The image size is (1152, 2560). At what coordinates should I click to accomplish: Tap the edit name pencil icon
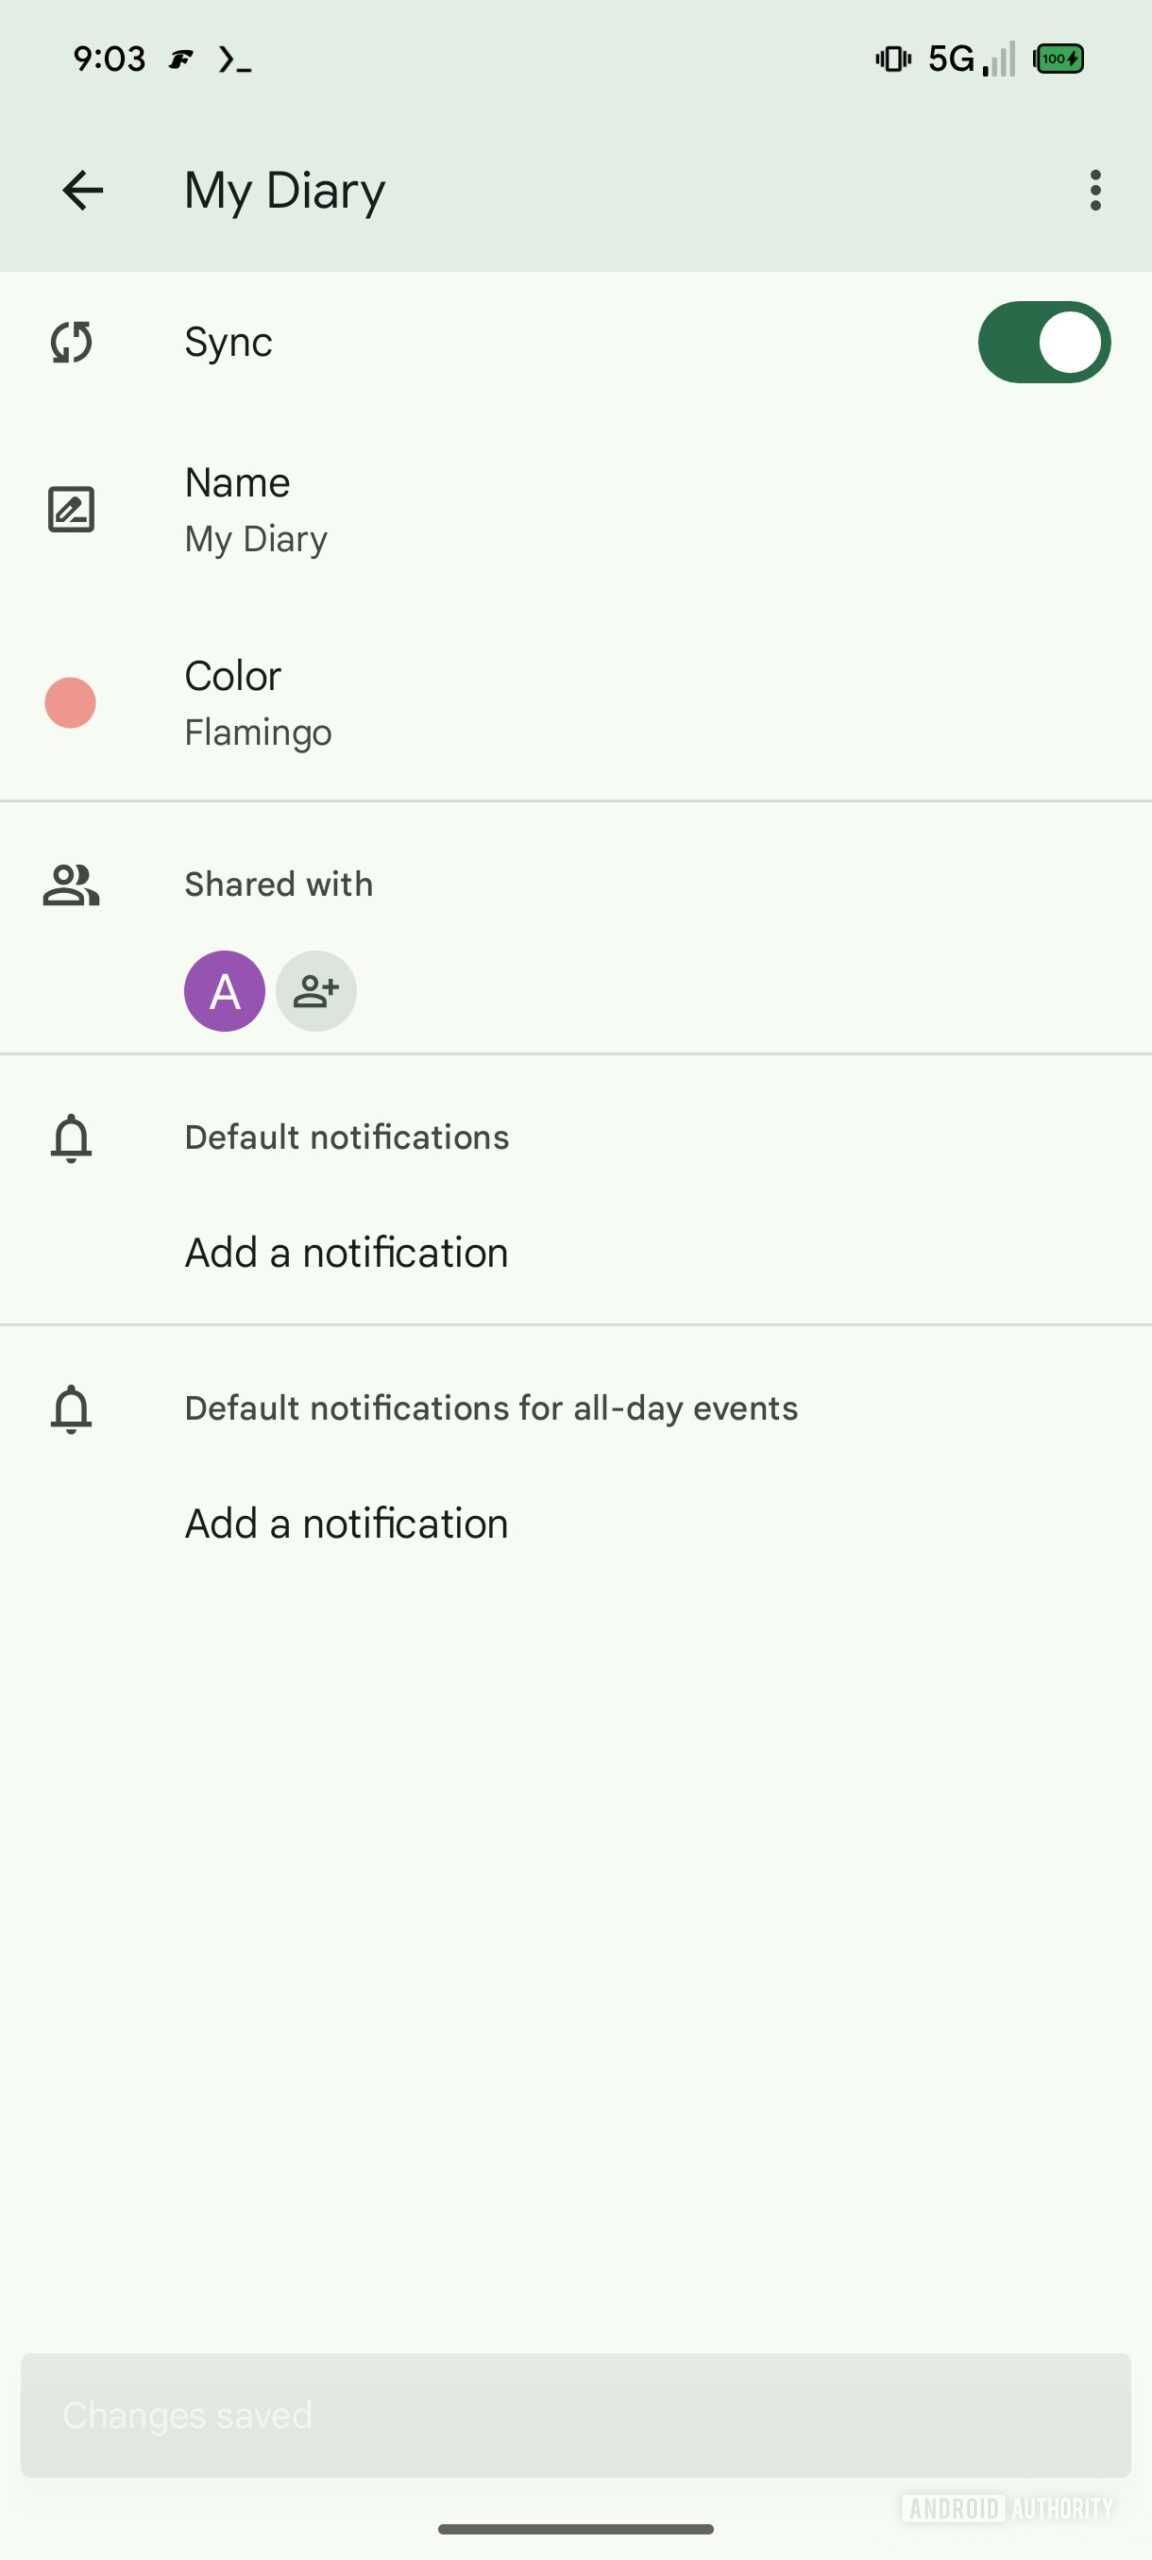tap(71, 510)
